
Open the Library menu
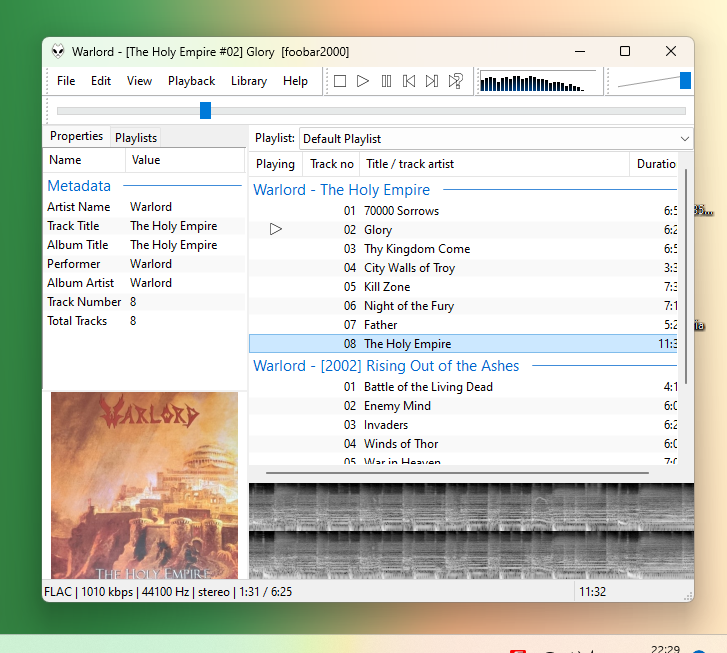pos(249,81)
